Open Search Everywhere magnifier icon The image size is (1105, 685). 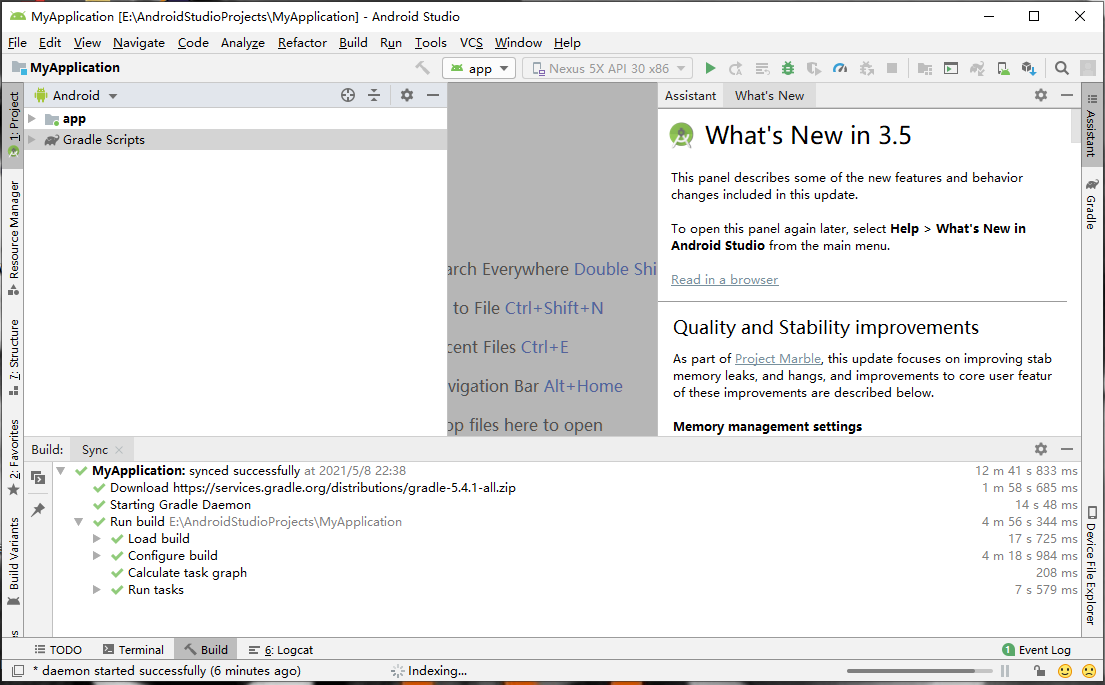1061,68
